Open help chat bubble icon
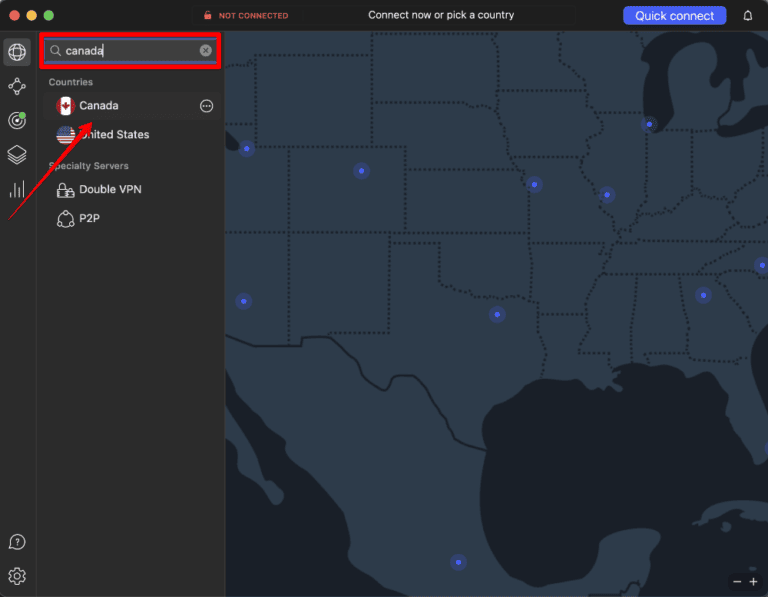The image size is (768, 597). coord(17,542)
